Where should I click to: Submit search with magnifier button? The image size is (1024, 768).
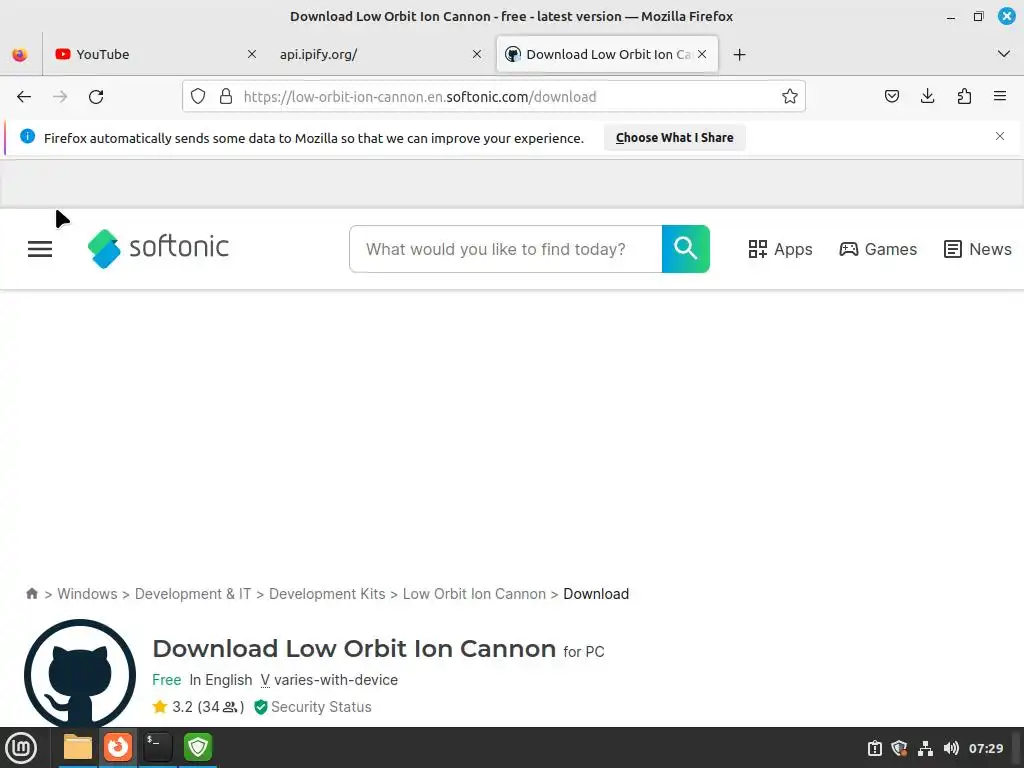(686, 249)
